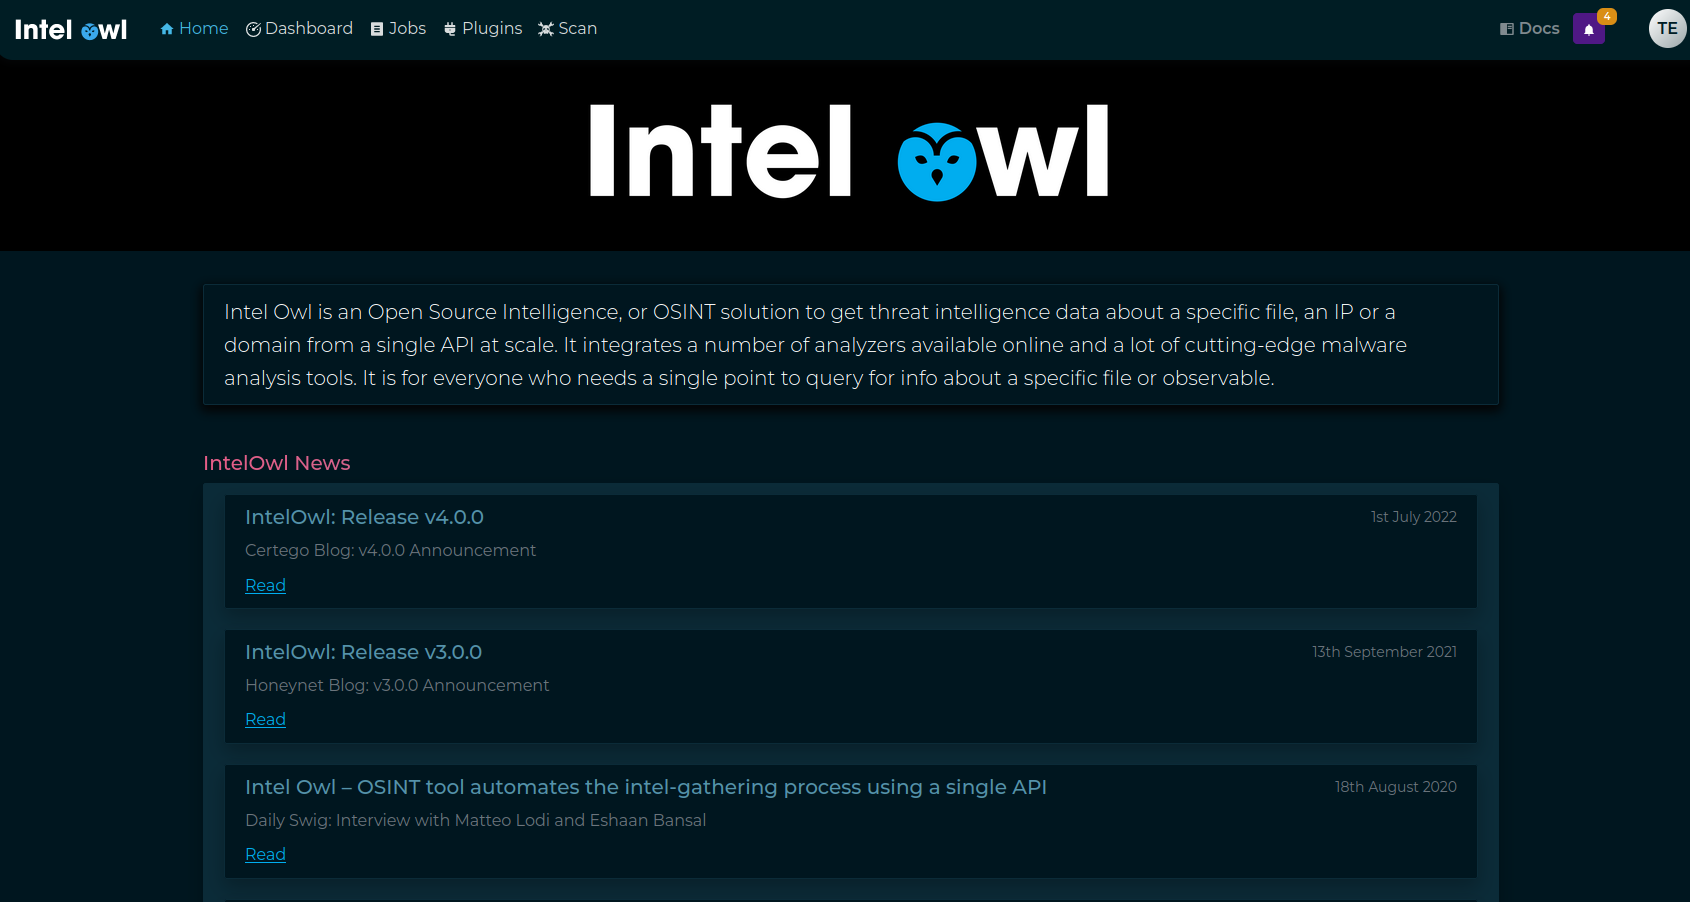Click the Jobs list icon
1690x902 pixels.
coord(377,29)
